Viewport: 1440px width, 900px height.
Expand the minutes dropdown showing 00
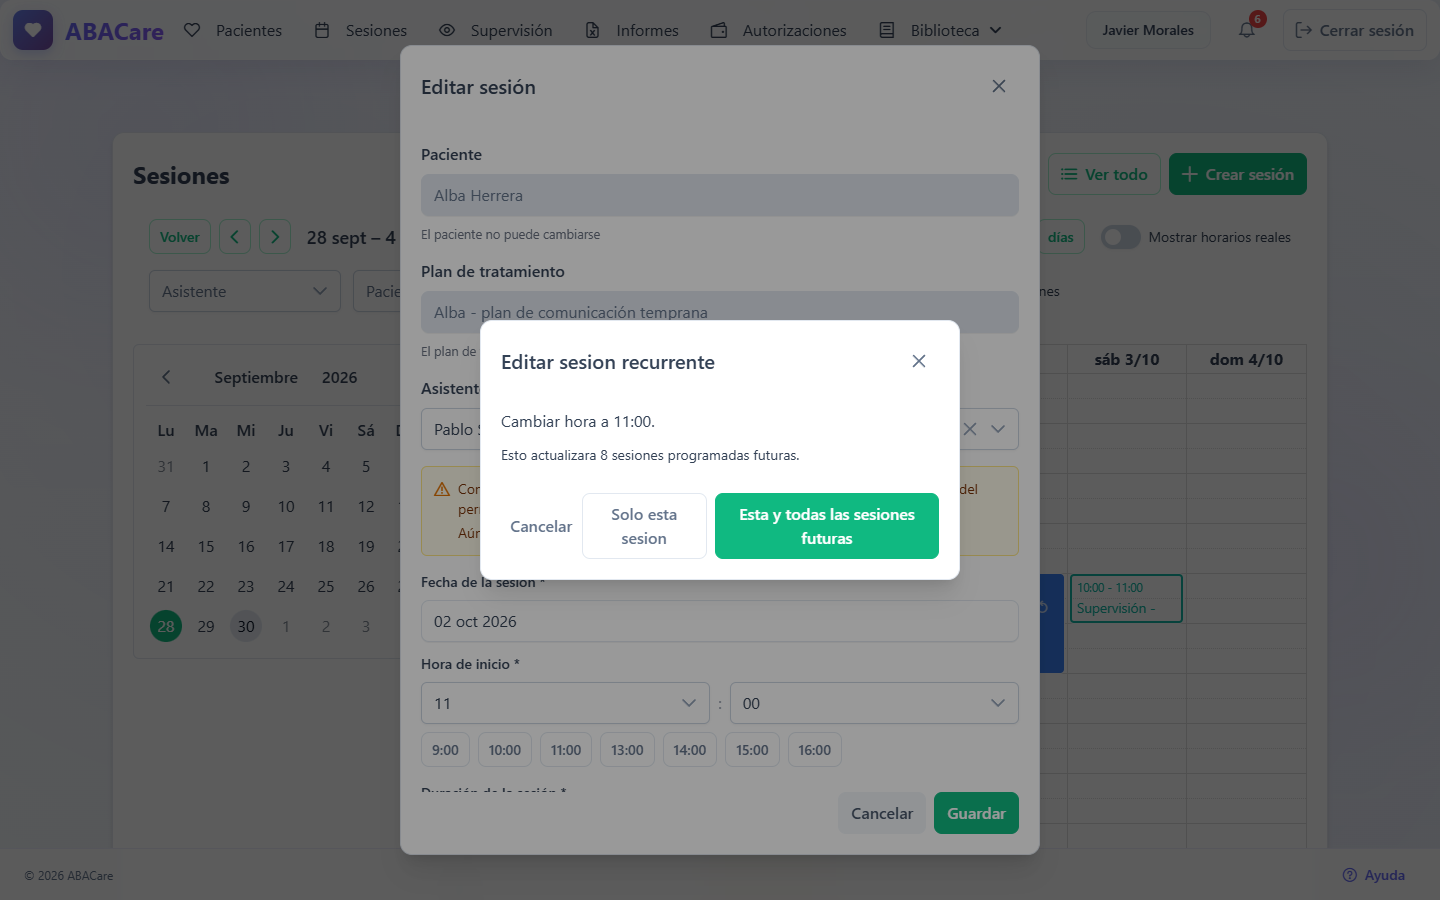pyautogui.click(x=874, y=703)
